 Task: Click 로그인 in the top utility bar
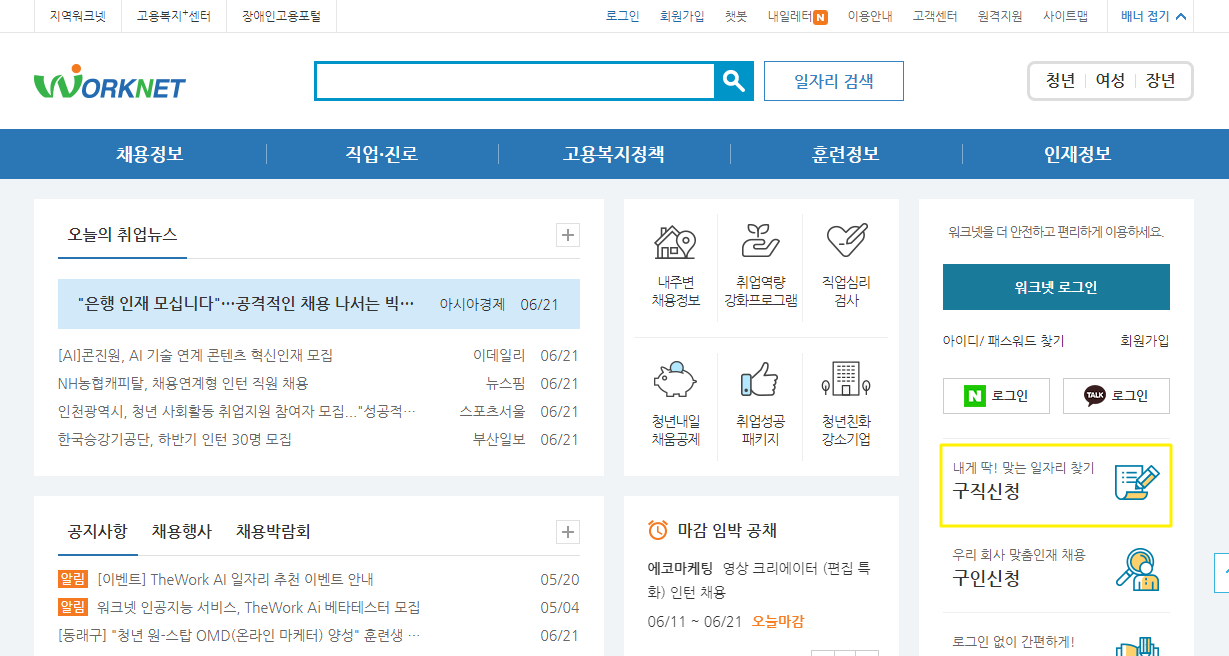click(622, 17)
